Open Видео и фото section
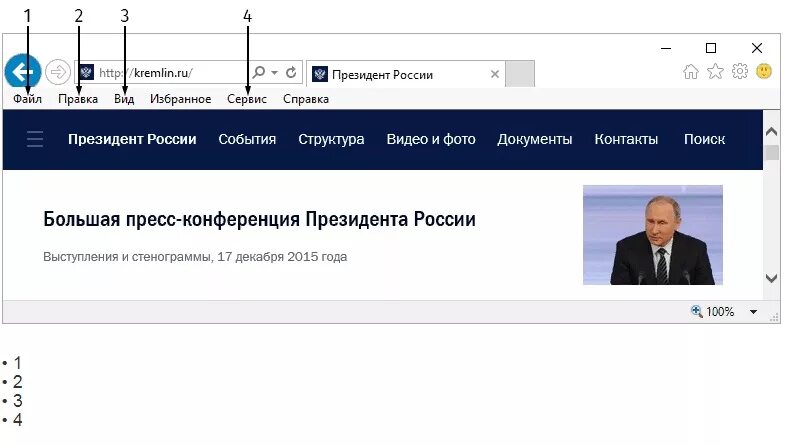 (x=431, y=139)
